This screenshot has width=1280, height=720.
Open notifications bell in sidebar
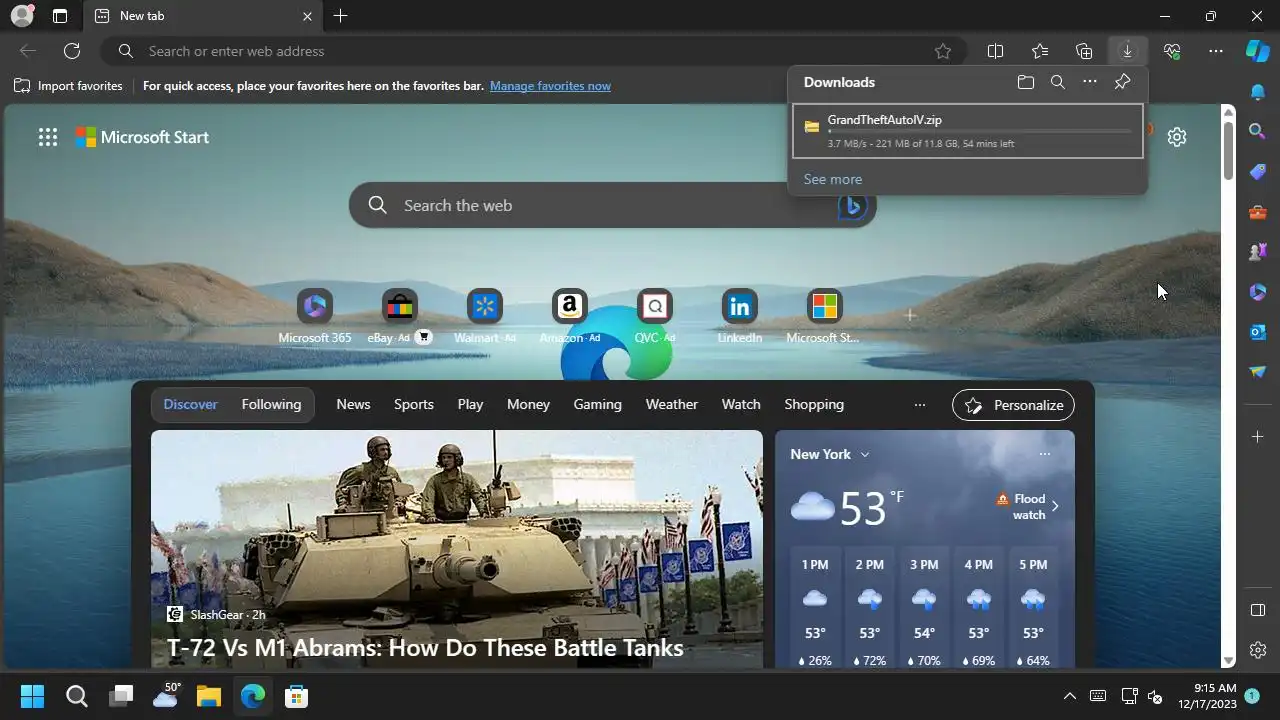click(x=1258, y=92)
